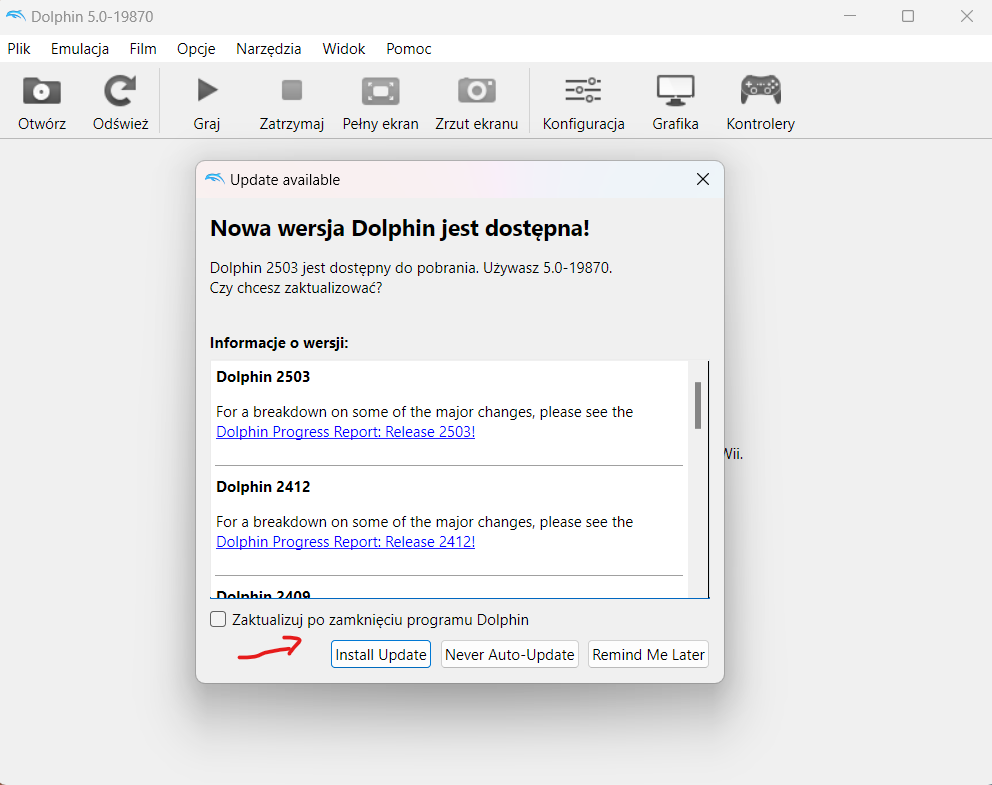Close the Dolphin 5.0-19870 main window
The width and height of the screenshot is (992, 785).
[967, 16]
